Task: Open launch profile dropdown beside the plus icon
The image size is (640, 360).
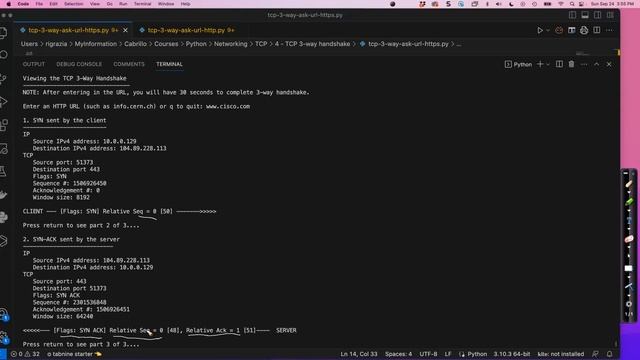Action: (x=548, y=64)
